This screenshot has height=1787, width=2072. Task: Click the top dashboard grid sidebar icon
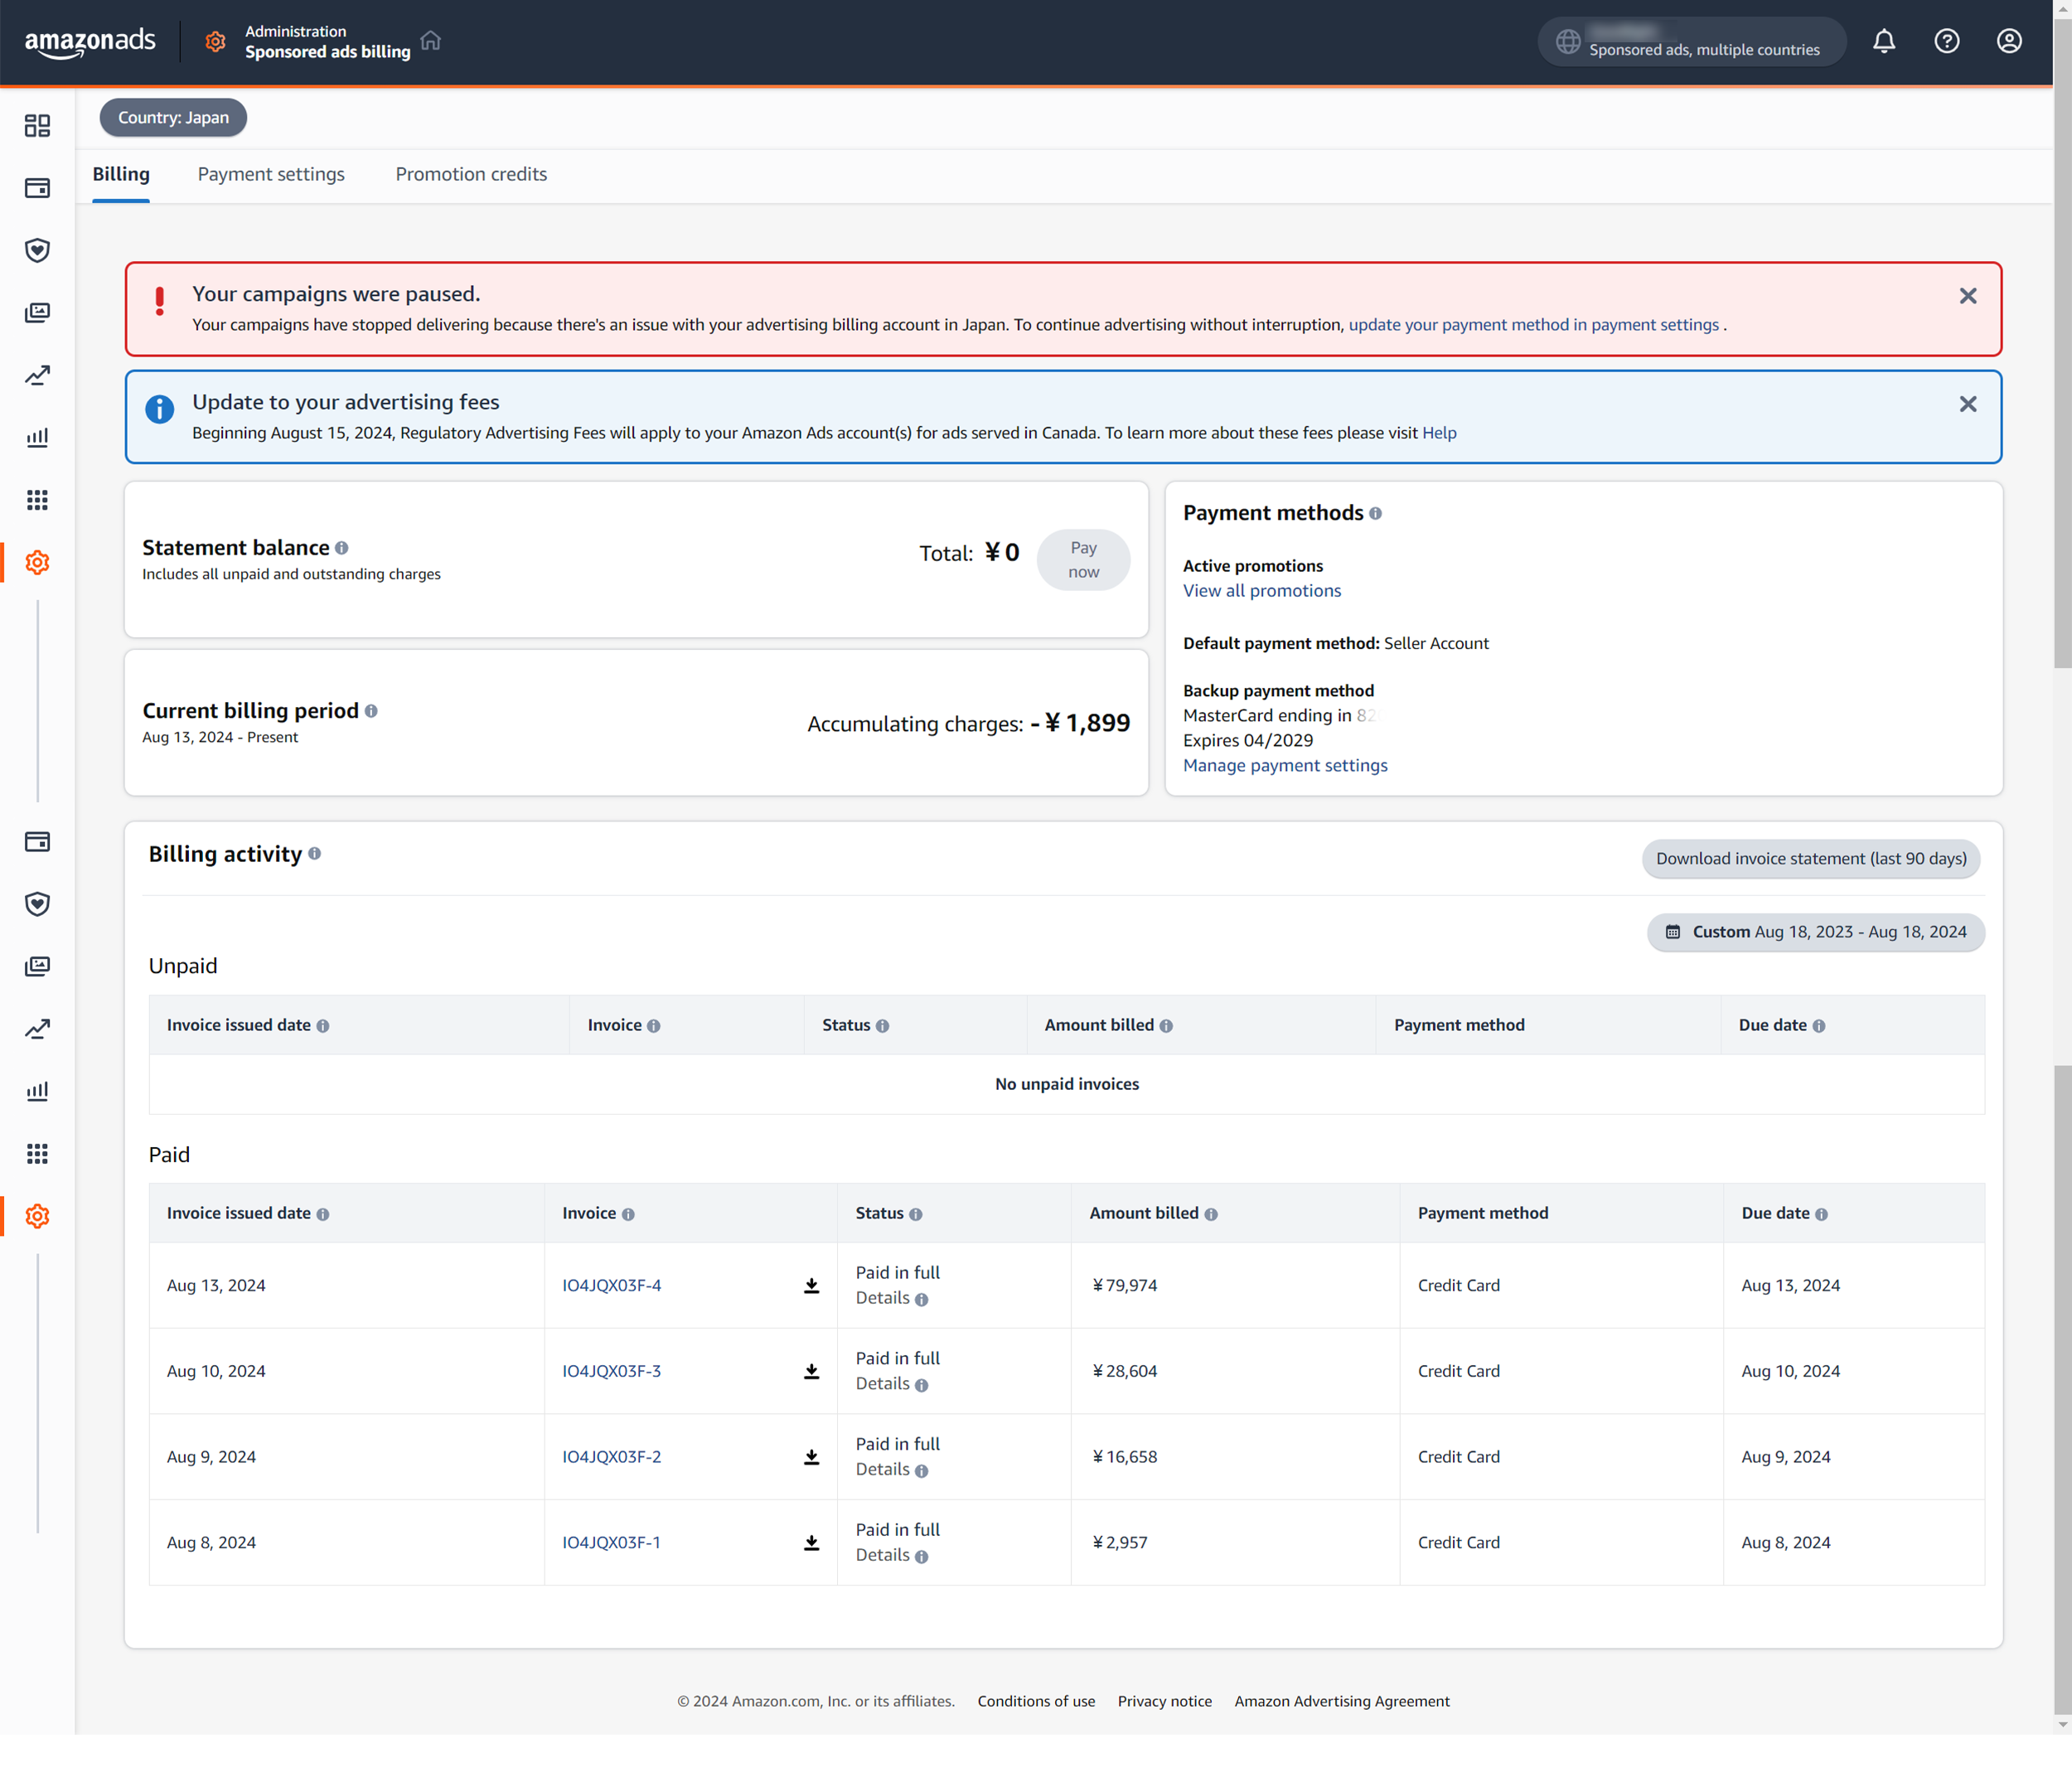(x=37, y=126)
